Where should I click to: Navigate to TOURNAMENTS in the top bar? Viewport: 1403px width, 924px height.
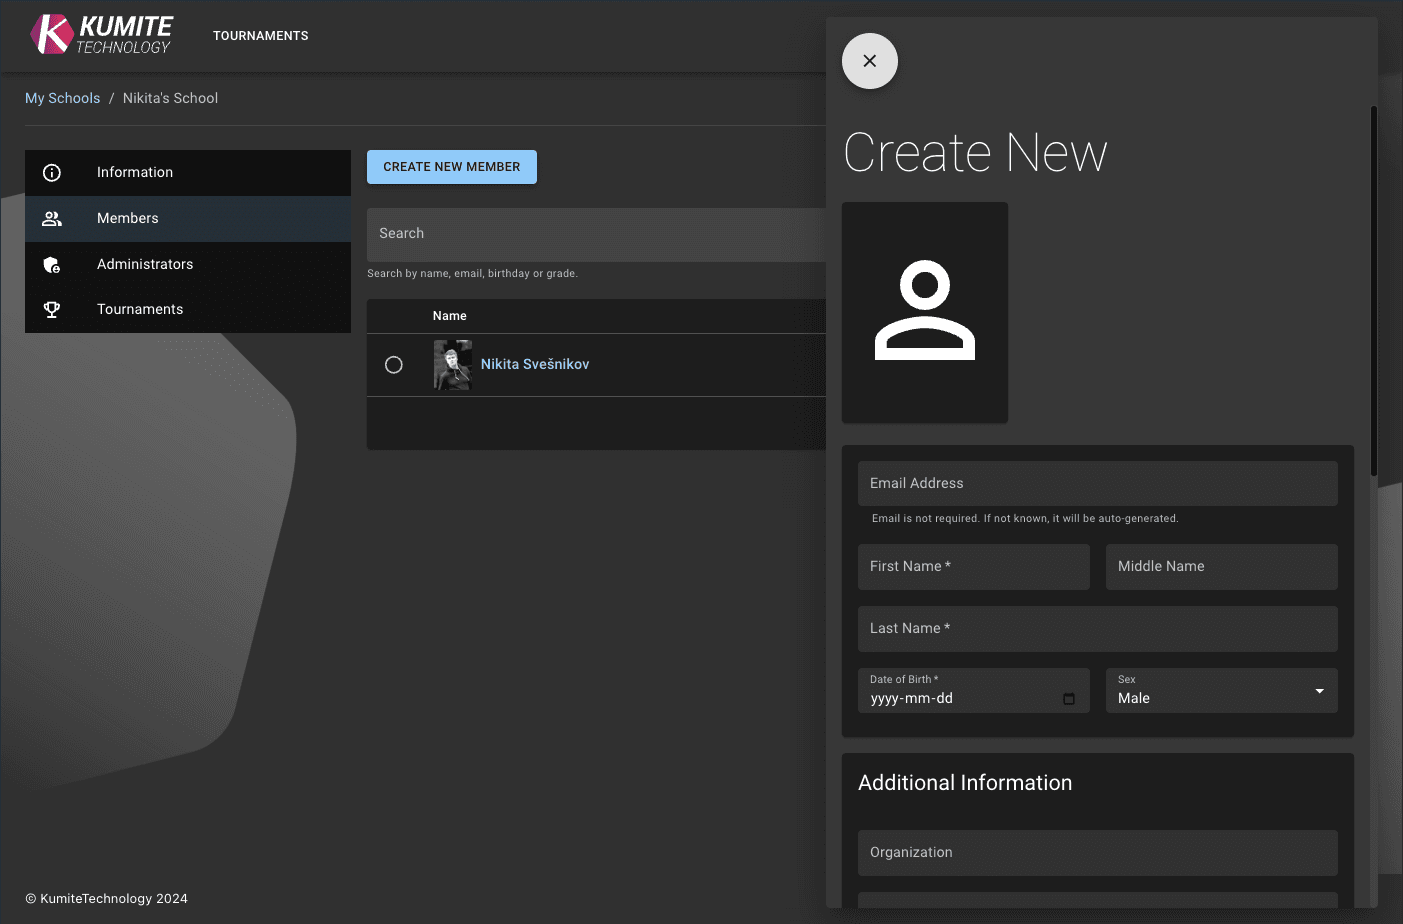click(260, 35)
